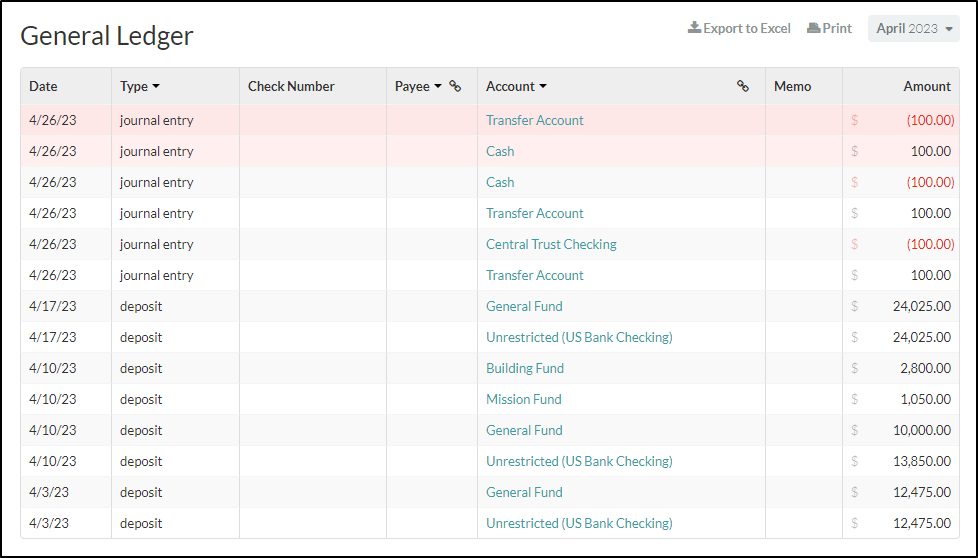
Task: Open the Central Trust Checking account link
Action: click(x=551, y=244)
